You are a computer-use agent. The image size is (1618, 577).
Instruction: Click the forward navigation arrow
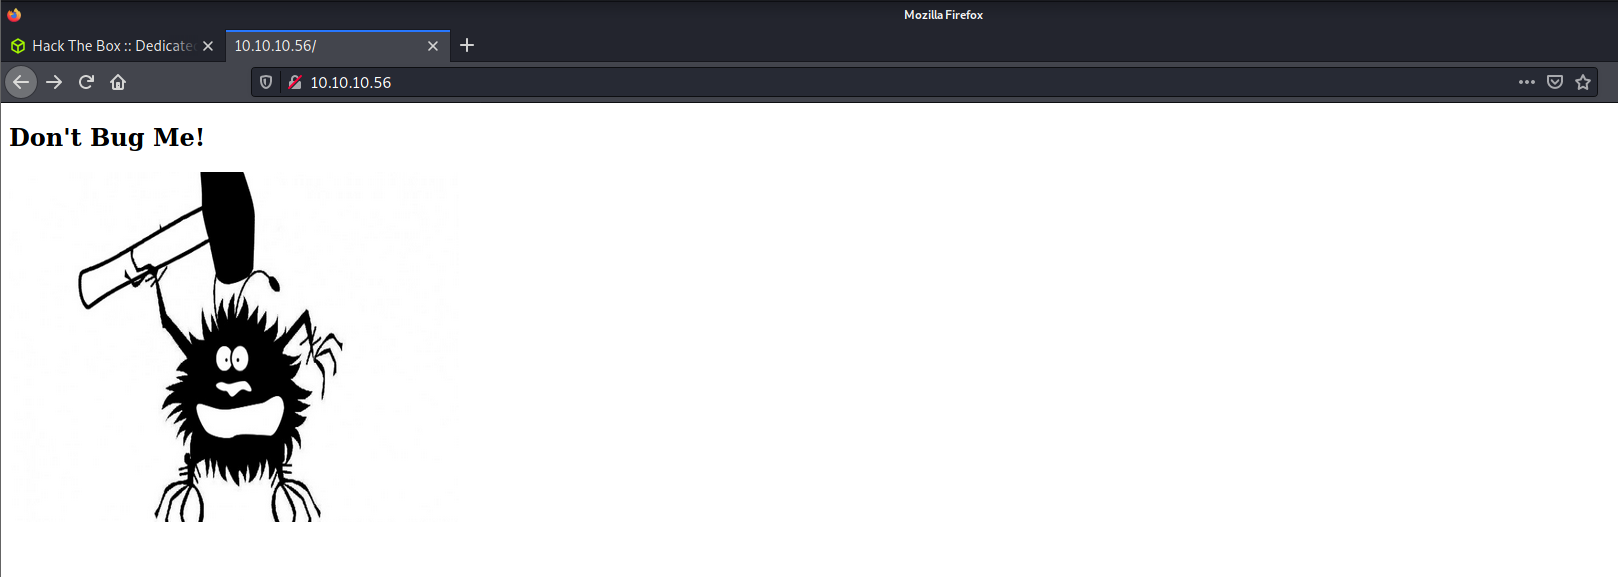(54, 82)
